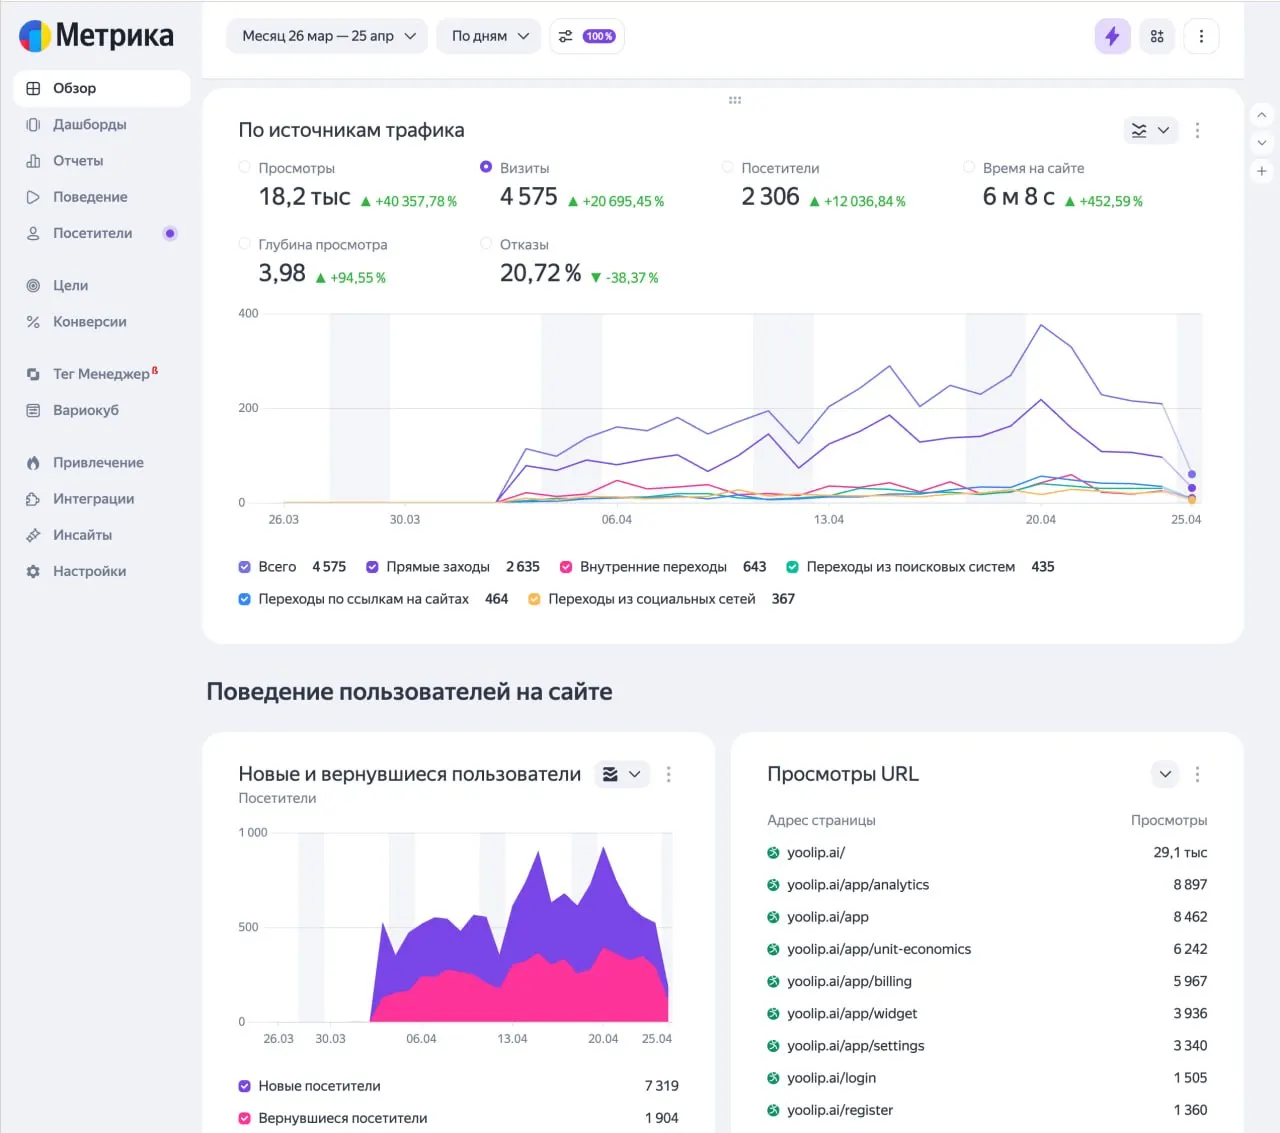This screenshot has width=1280, height=1133.
Task: Click the По источникам трафика widget title
Action: tap(351, 130)
